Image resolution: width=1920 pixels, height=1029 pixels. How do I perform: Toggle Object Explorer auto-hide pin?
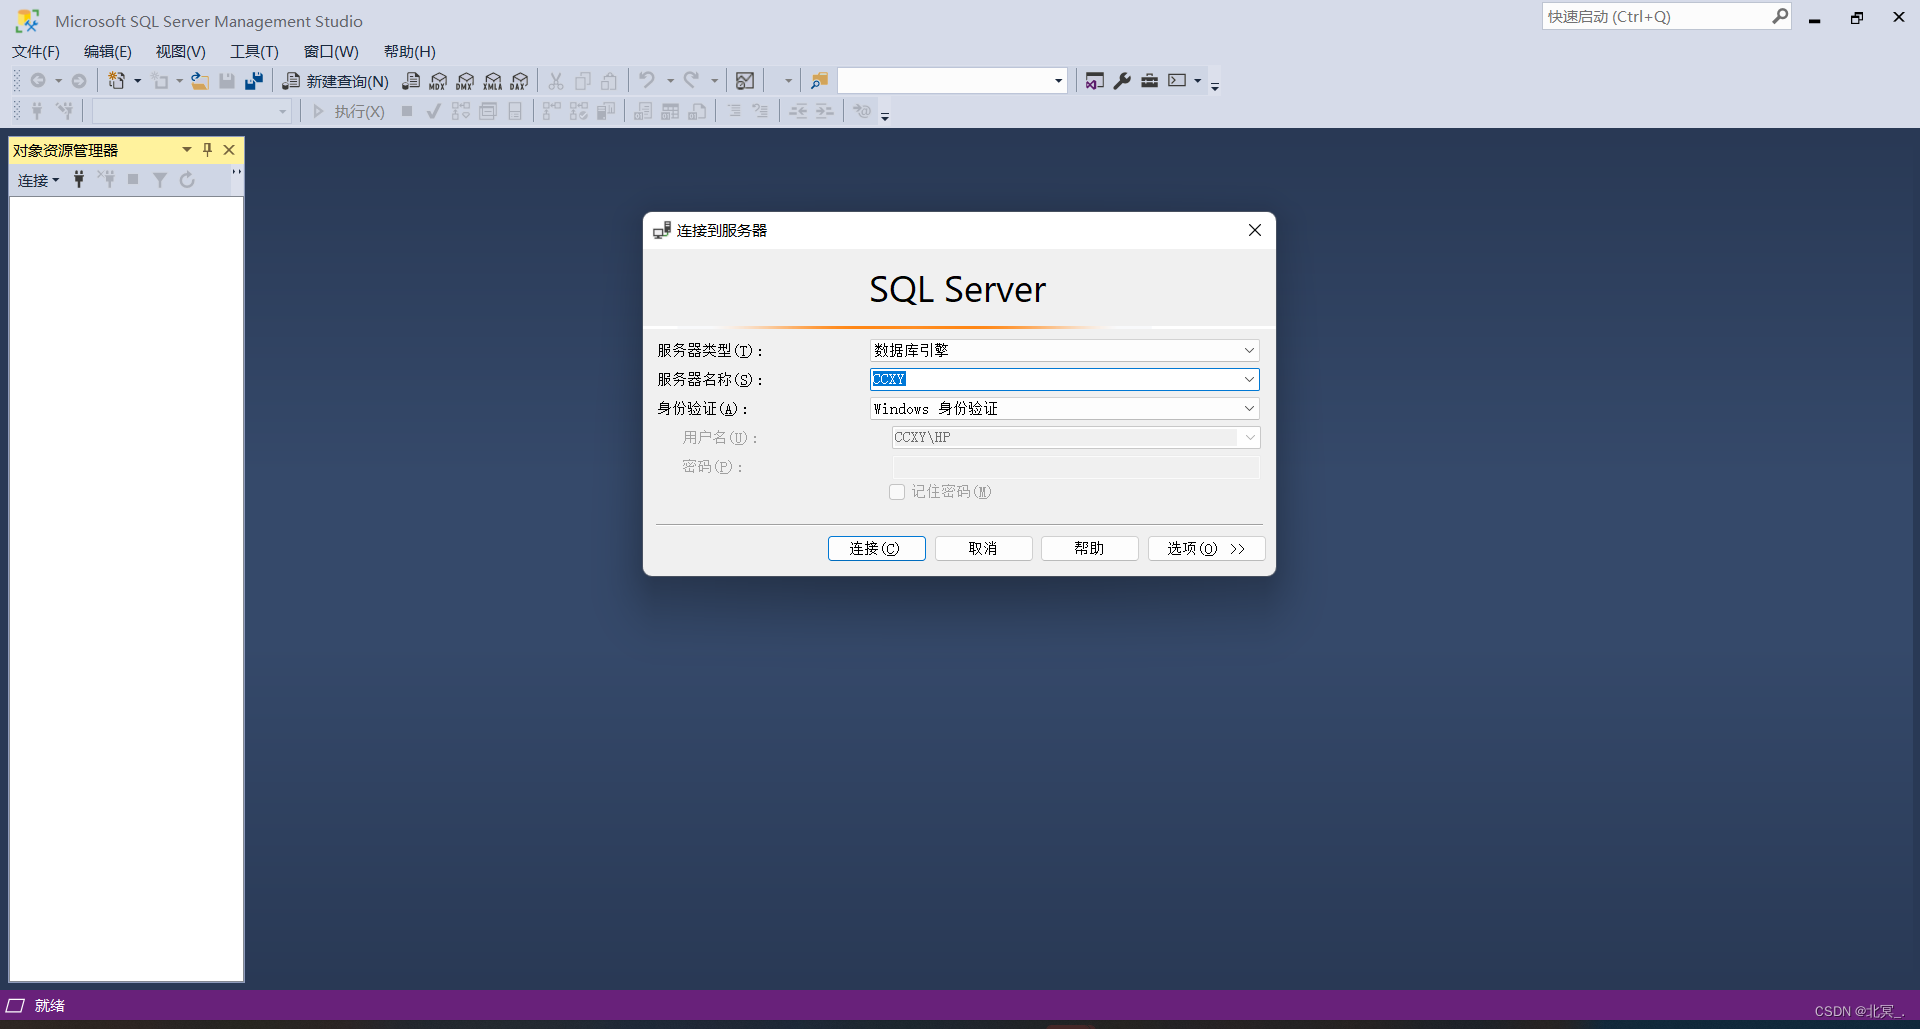pyautogui.click(x=208, y=150)
